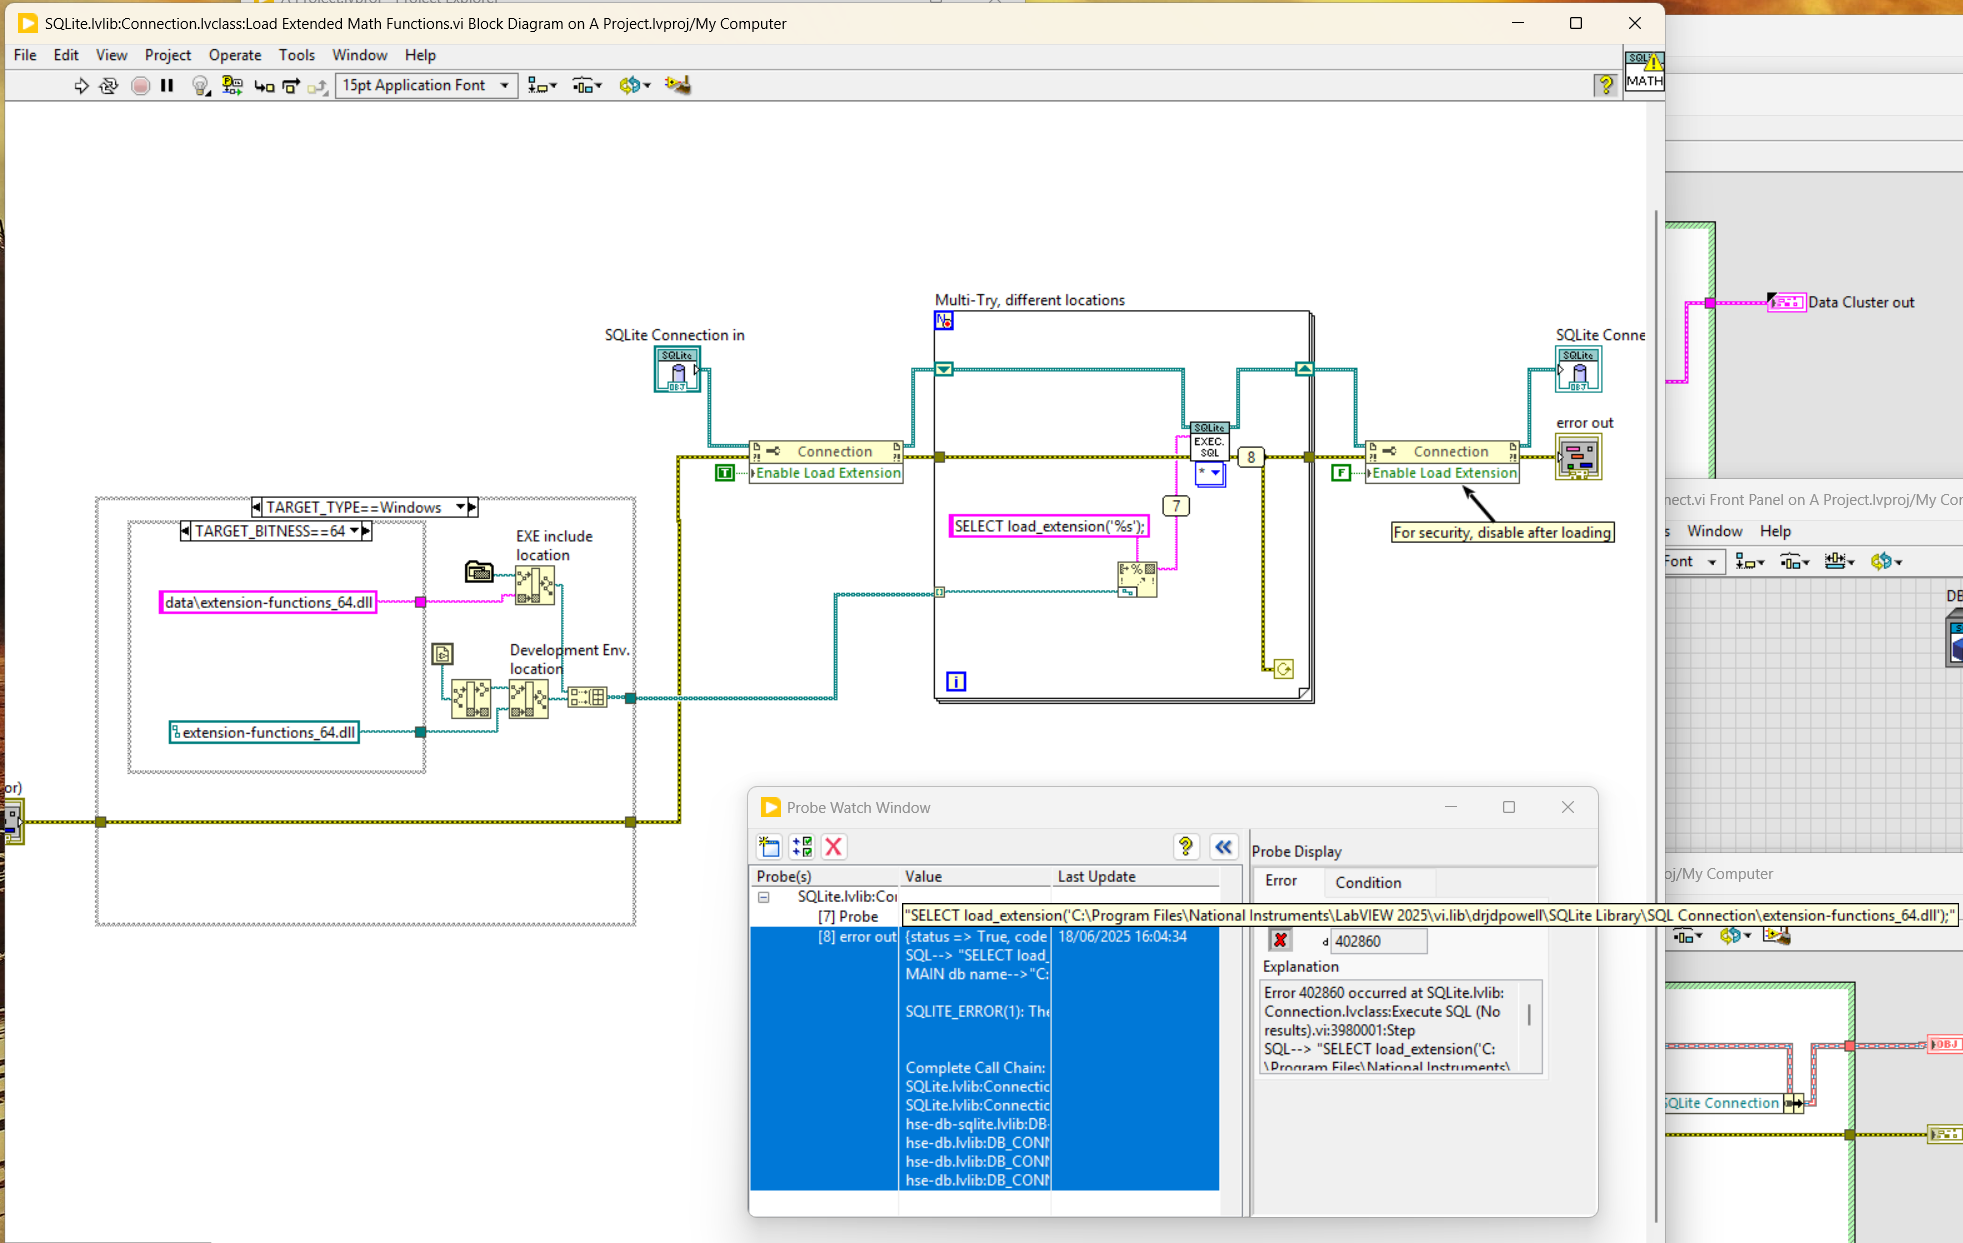Click the Step Out button
This screenshot has height=1243, width=1963.
tap(318, 86)
